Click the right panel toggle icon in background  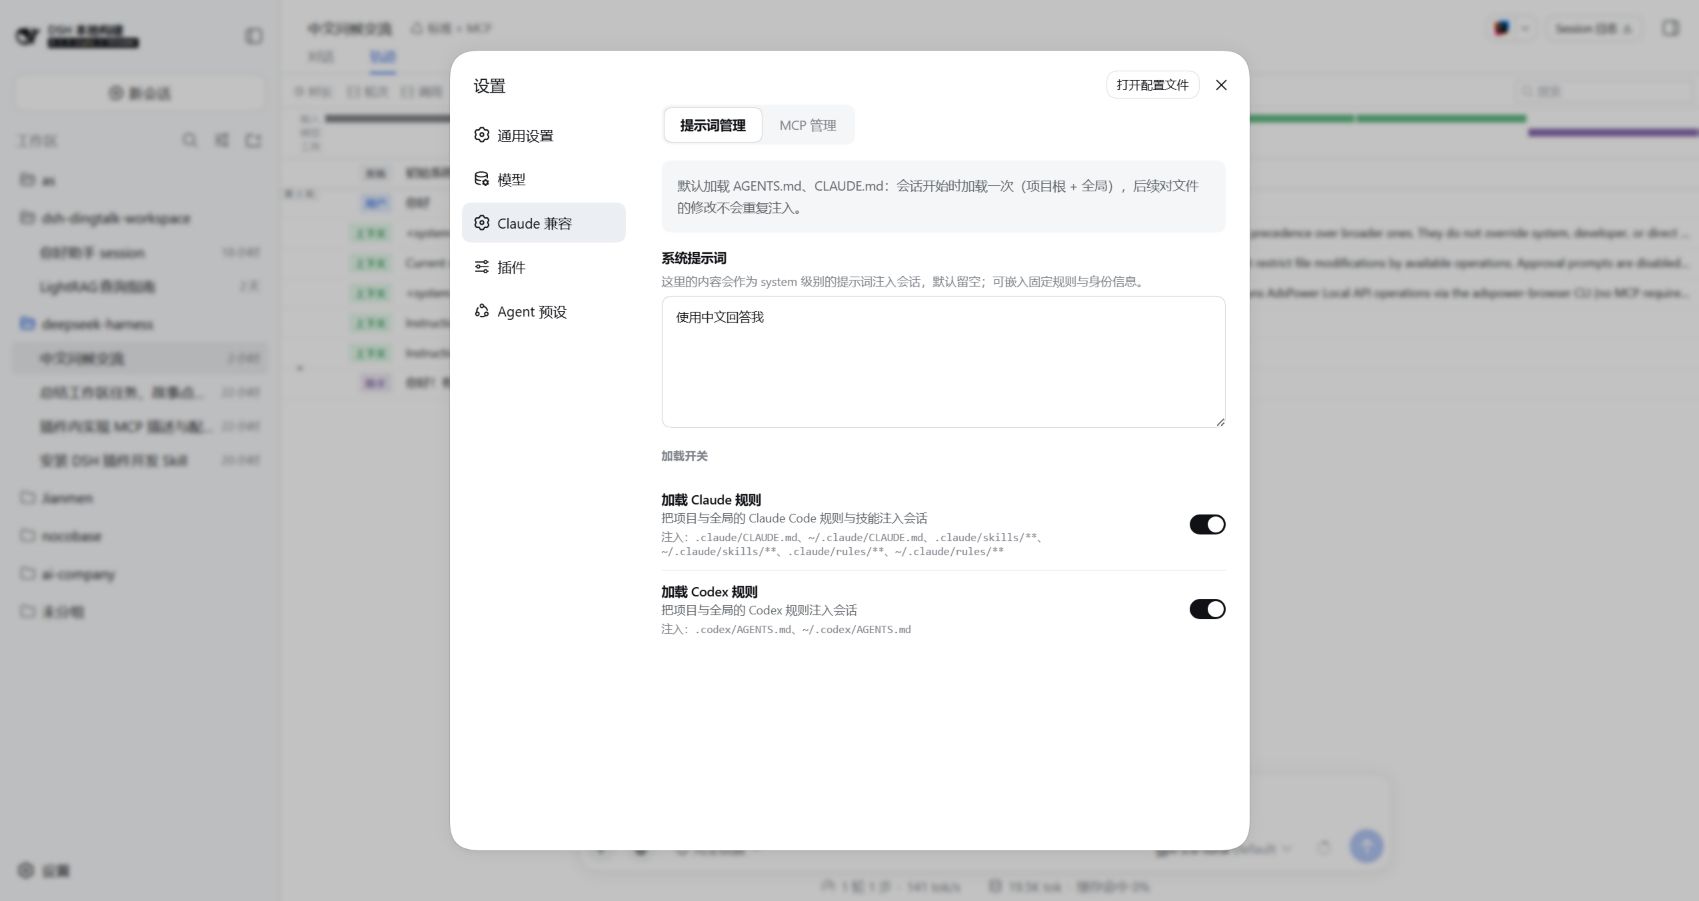1670,28
